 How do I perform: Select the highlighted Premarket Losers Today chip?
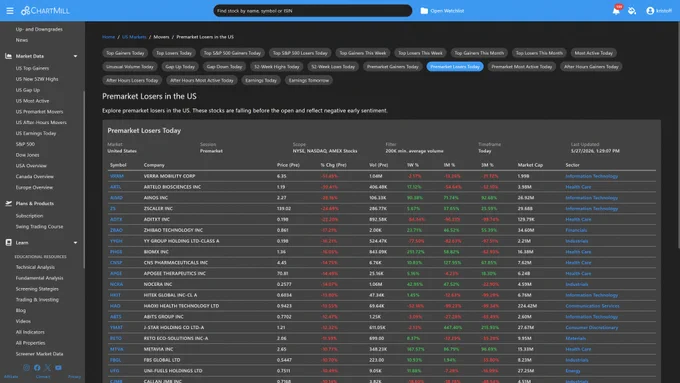click(455, 66)
